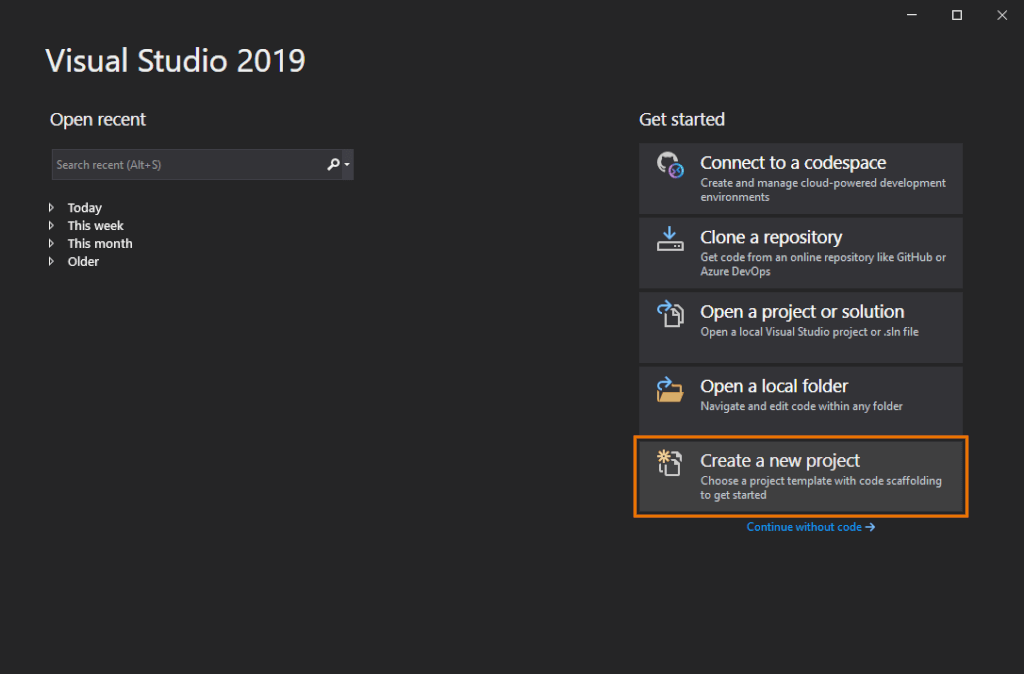Click the Create a new project icon
Viewport: 1024px width, 674px height.
tap(669, 463)
